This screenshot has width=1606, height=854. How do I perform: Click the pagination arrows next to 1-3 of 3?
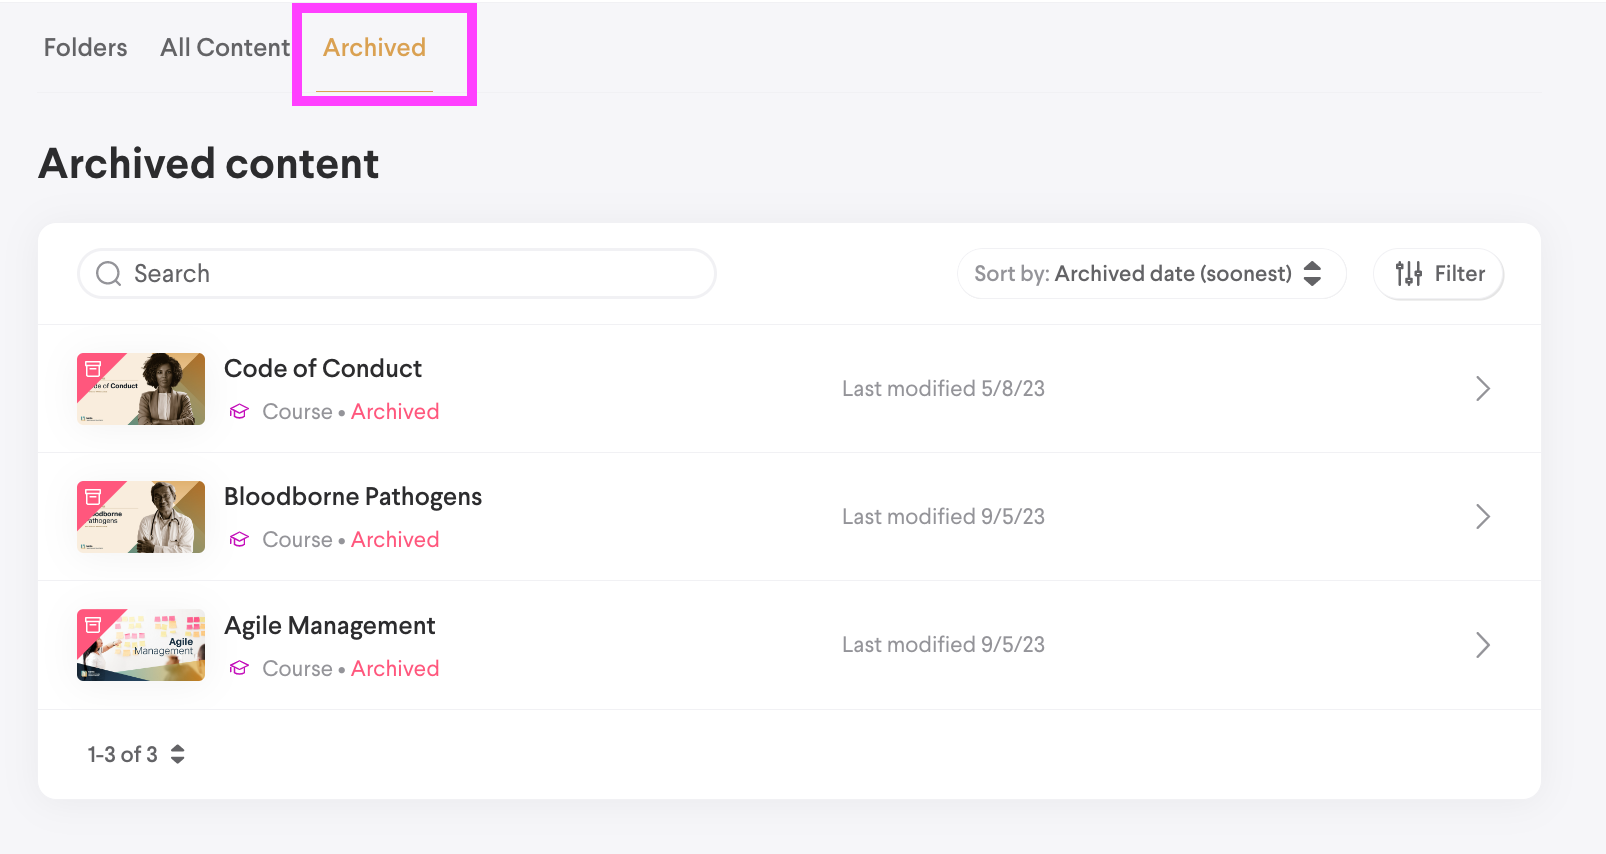pos(177,755)
